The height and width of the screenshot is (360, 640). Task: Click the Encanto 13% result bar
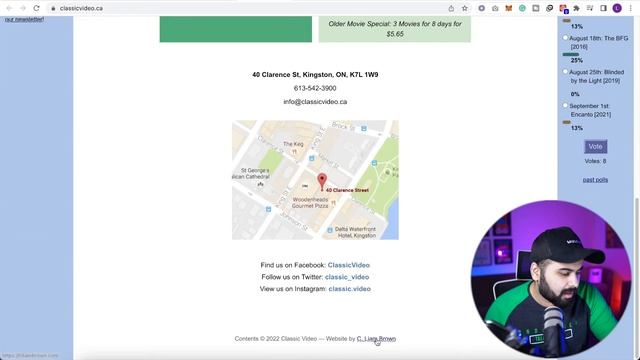567,122
